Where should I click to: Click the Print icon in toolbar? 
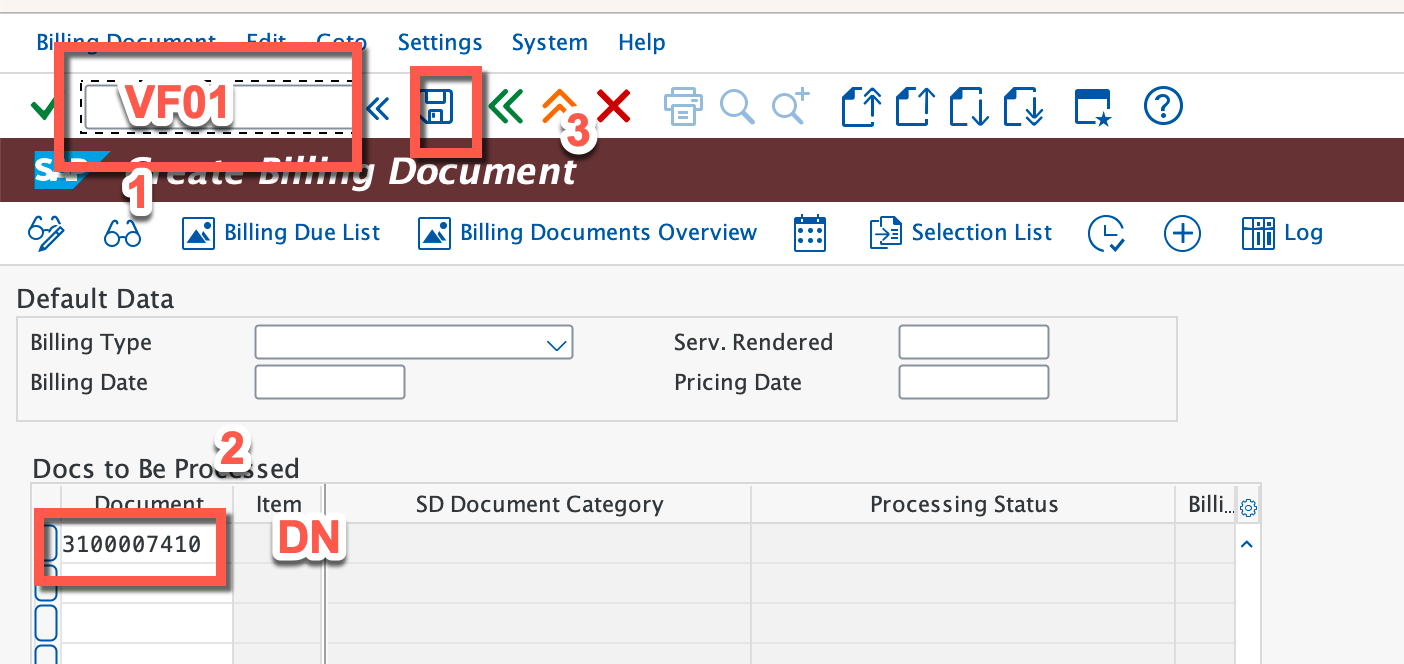coord(682,106)
